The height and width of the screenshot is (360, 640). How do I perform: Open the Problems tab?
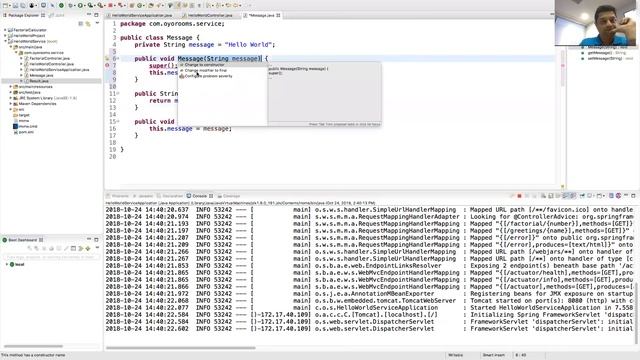[118, 196]
